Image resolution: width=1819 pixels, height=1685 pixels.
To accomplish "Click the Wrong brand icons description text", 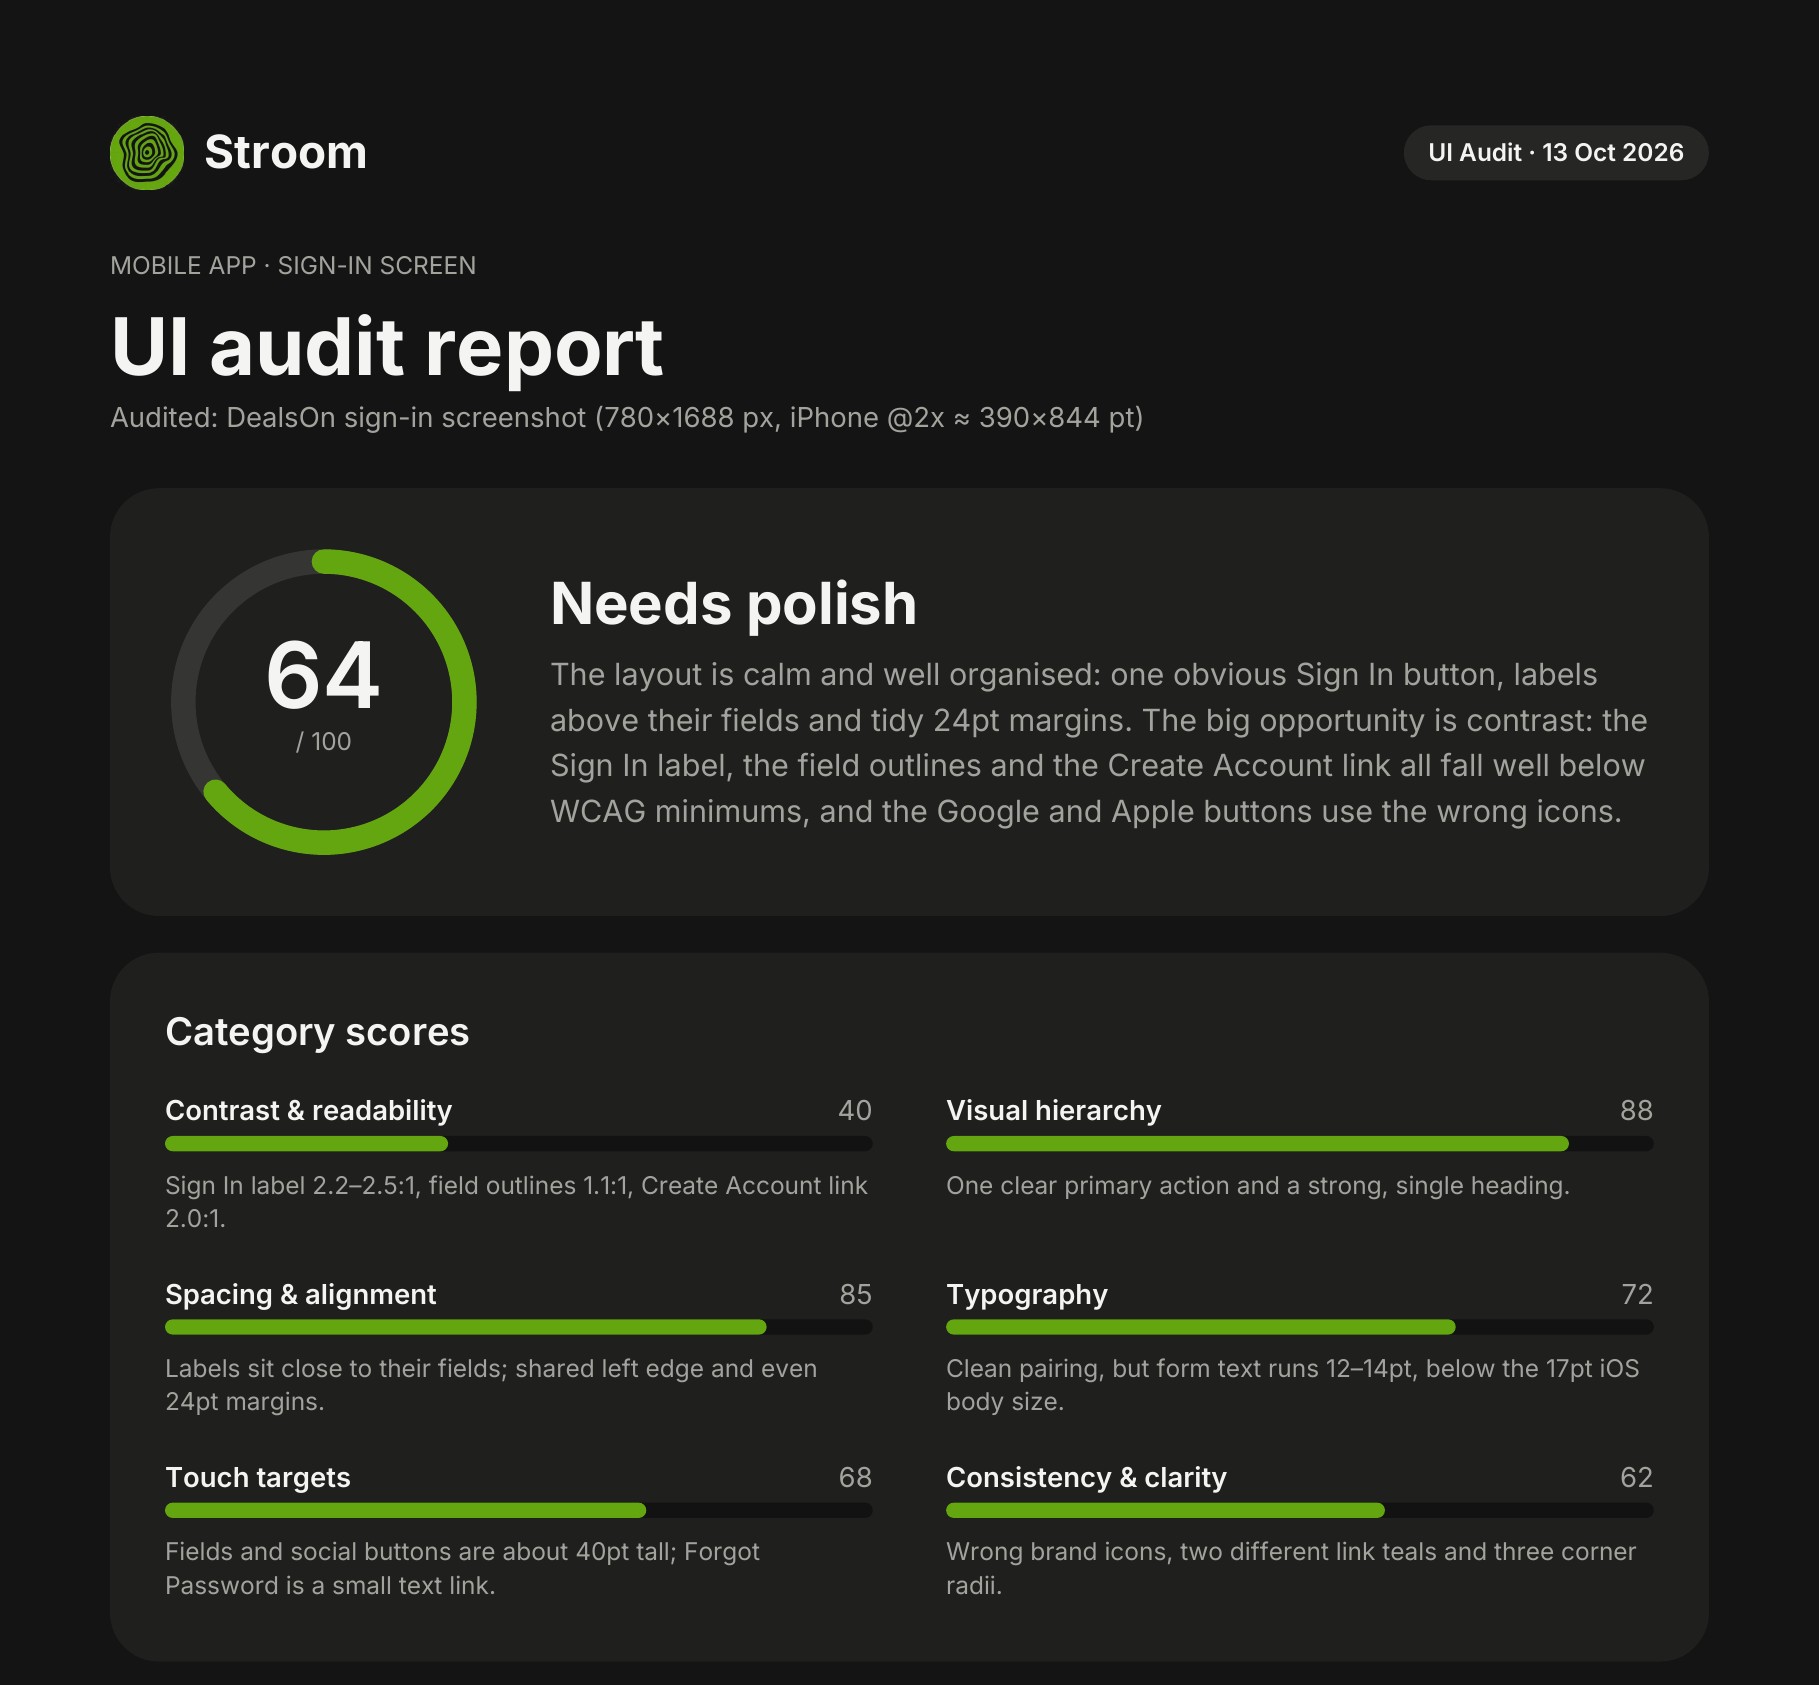I will pos(1291,1569).
